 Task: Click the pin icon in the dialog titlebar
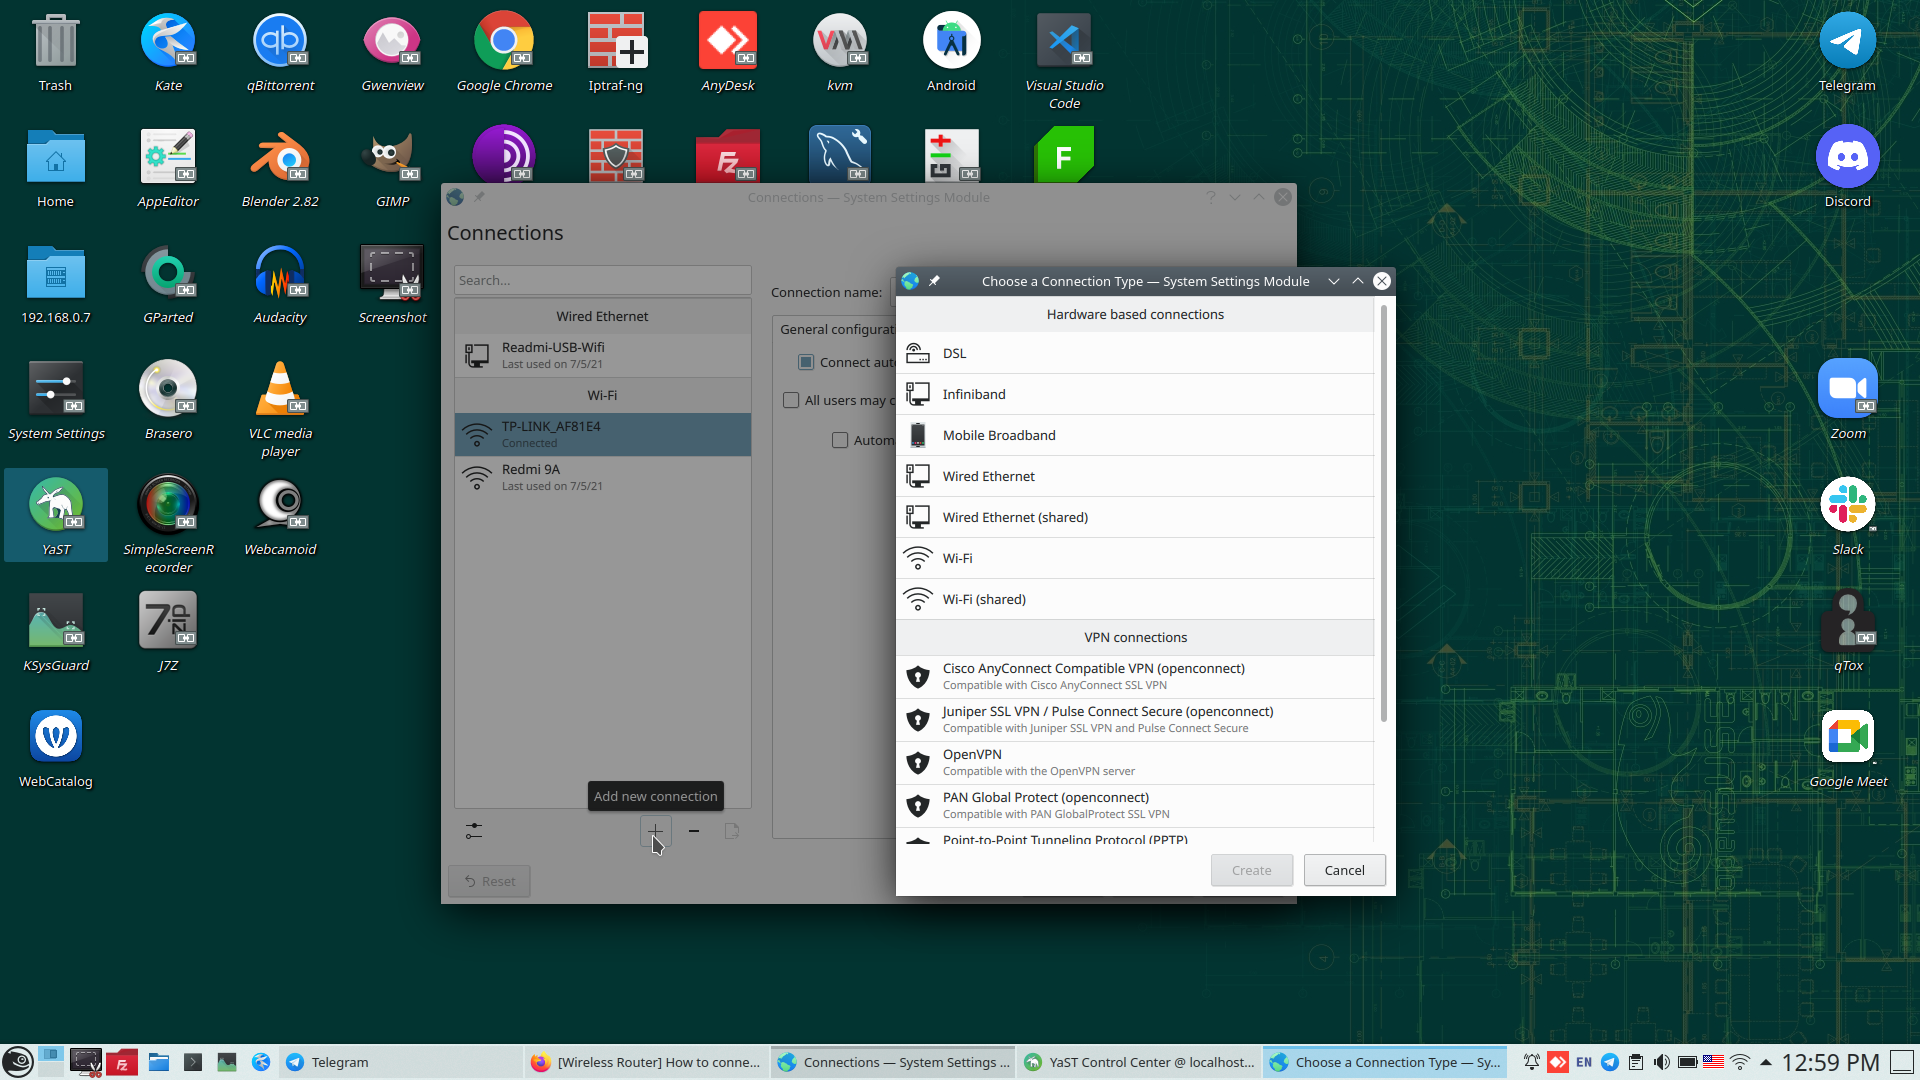(x=934, y=281)
